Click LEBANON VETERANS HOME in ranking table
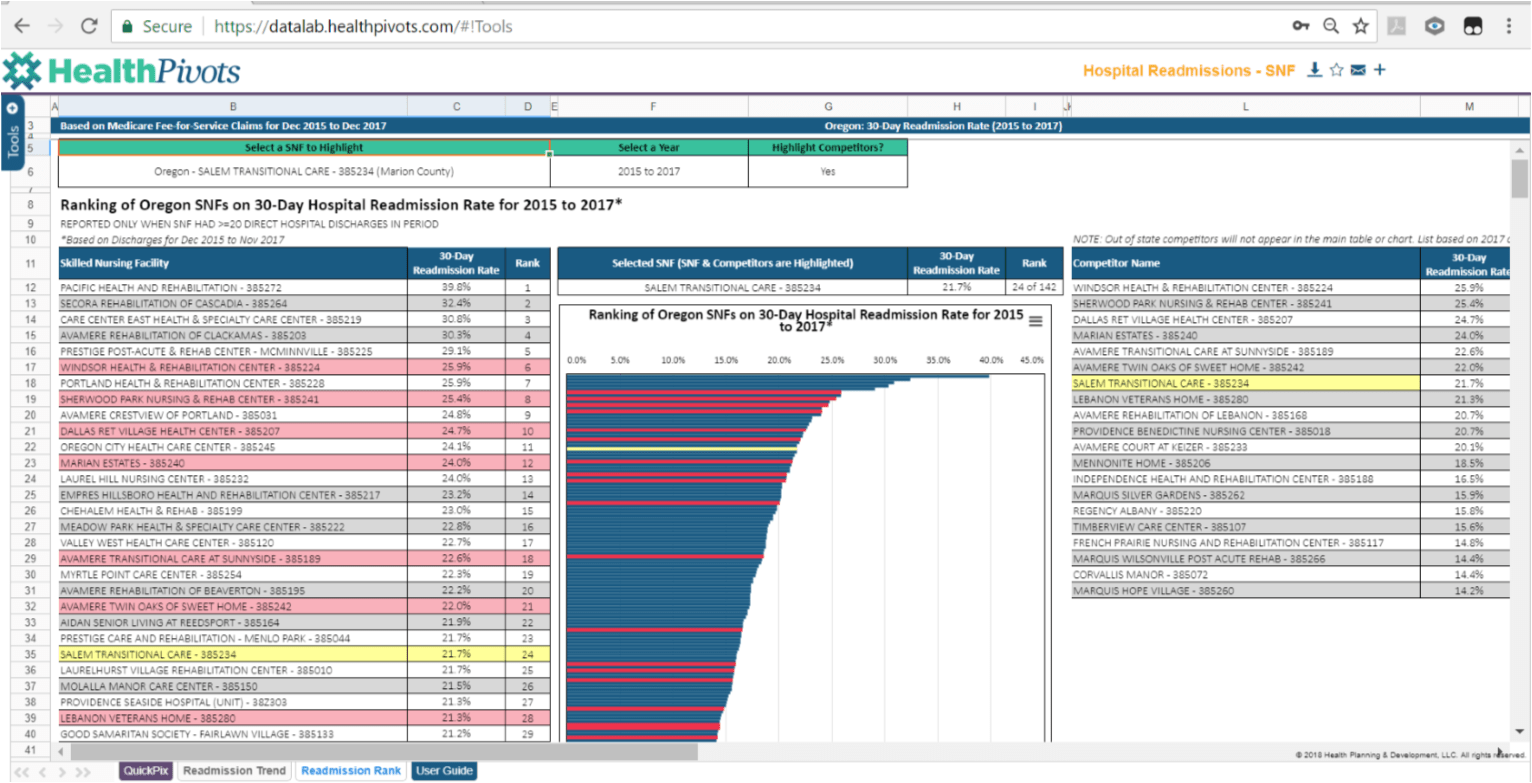 (233, 718)
